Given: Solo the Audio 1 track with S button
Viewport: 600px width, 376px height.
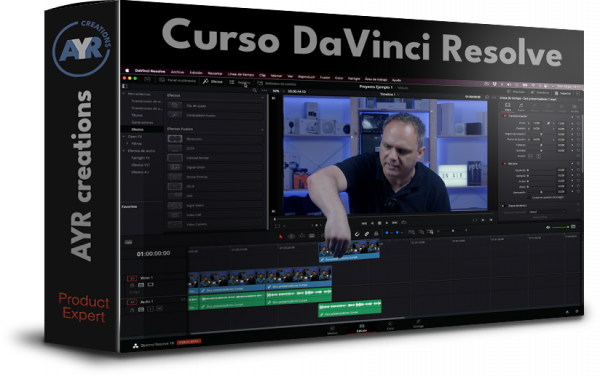Looking at the screenshot, I should [x=151, y=308].
